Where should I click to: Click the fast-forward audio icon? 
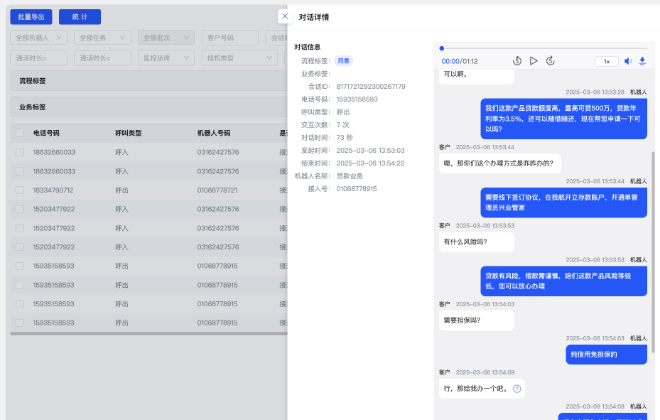[551, 61]
